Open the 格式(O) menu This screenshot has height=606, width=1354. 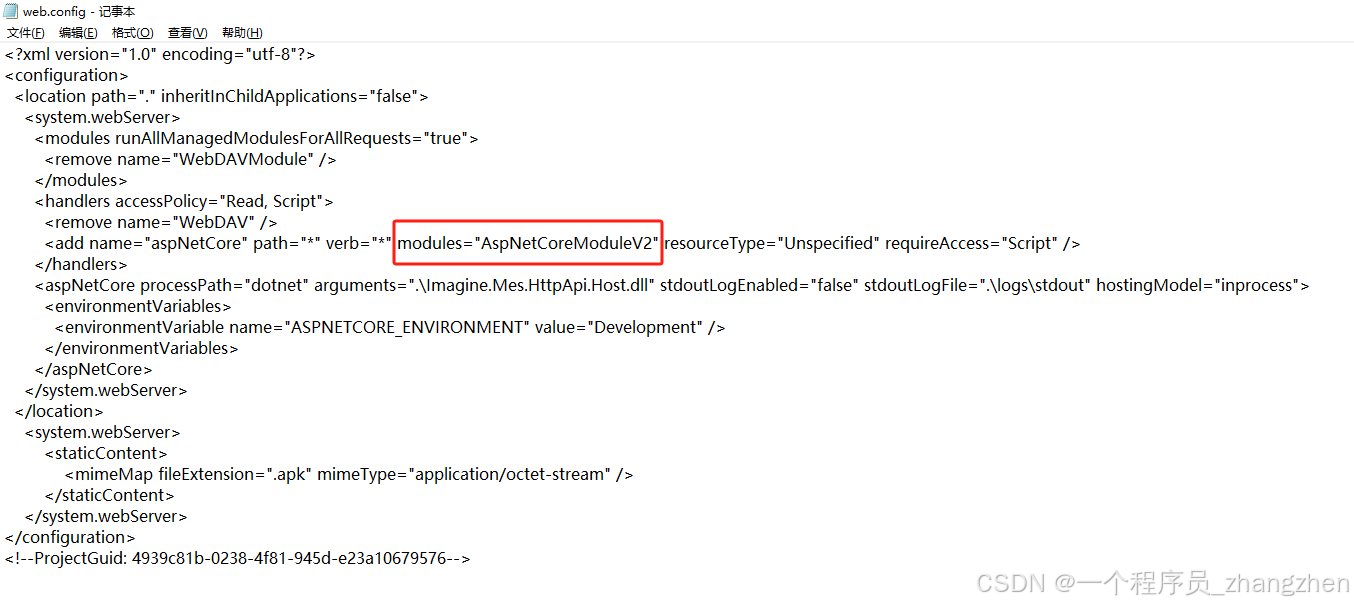131,32
